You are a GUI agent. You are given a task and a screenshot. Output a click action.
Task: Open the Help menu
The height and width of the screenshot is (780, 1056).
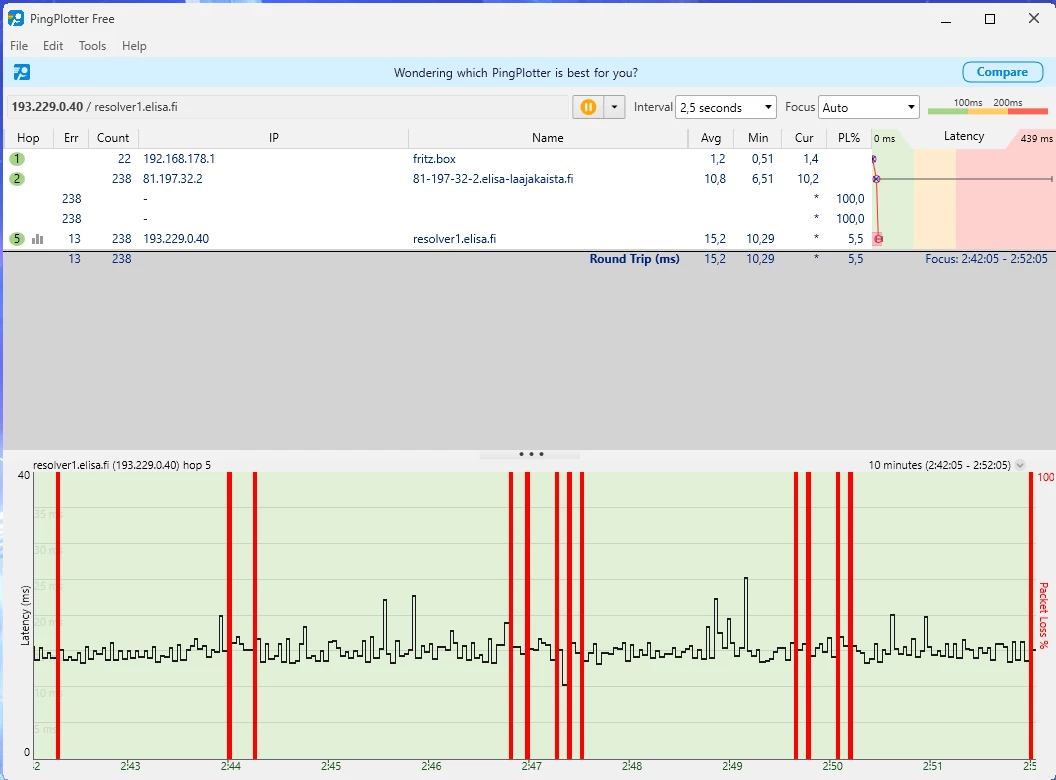pos(134,46)
